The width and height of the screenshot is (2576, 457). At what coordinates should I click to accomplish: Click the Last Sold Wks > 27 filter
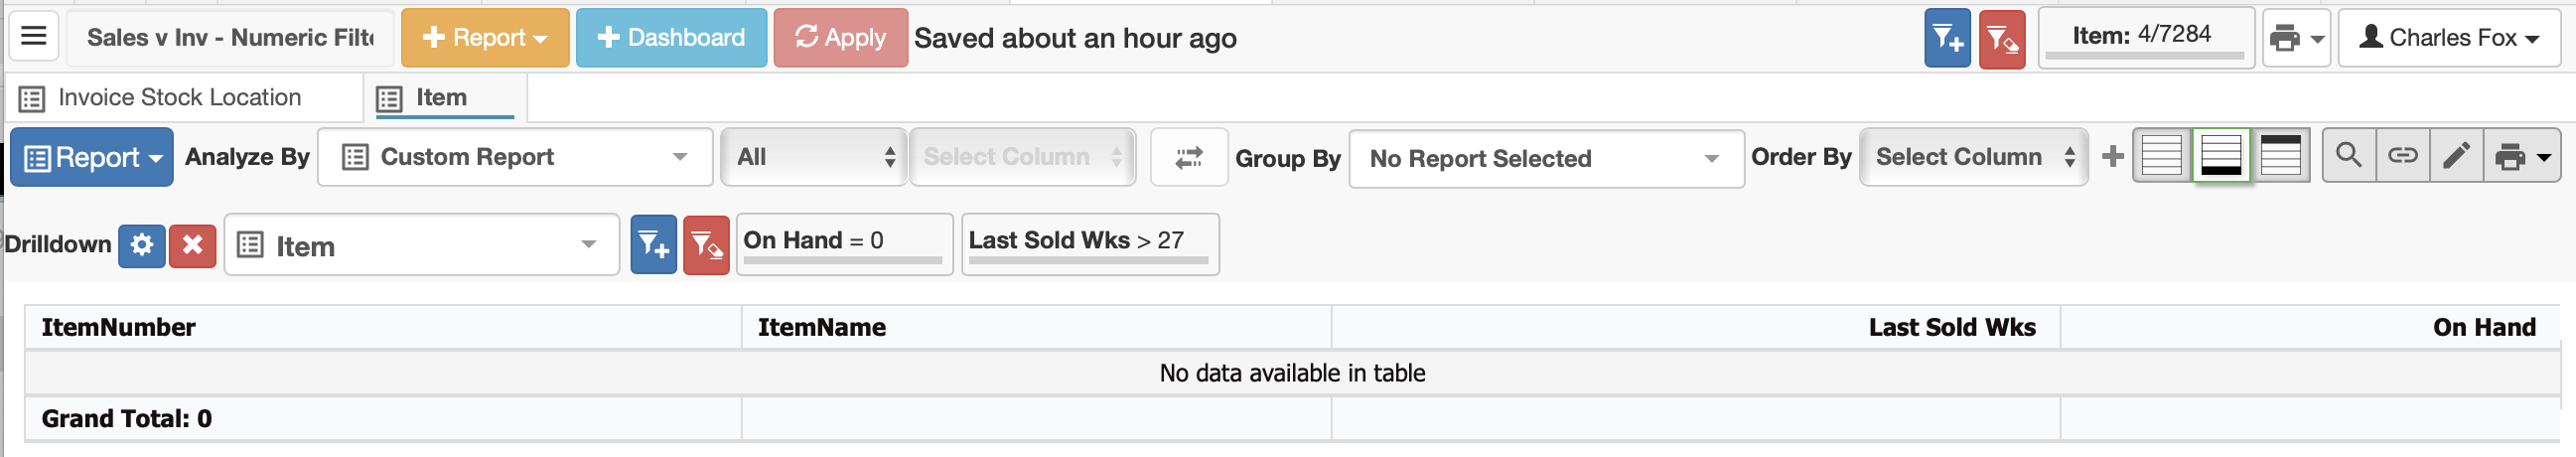[x=1089, y=244]
